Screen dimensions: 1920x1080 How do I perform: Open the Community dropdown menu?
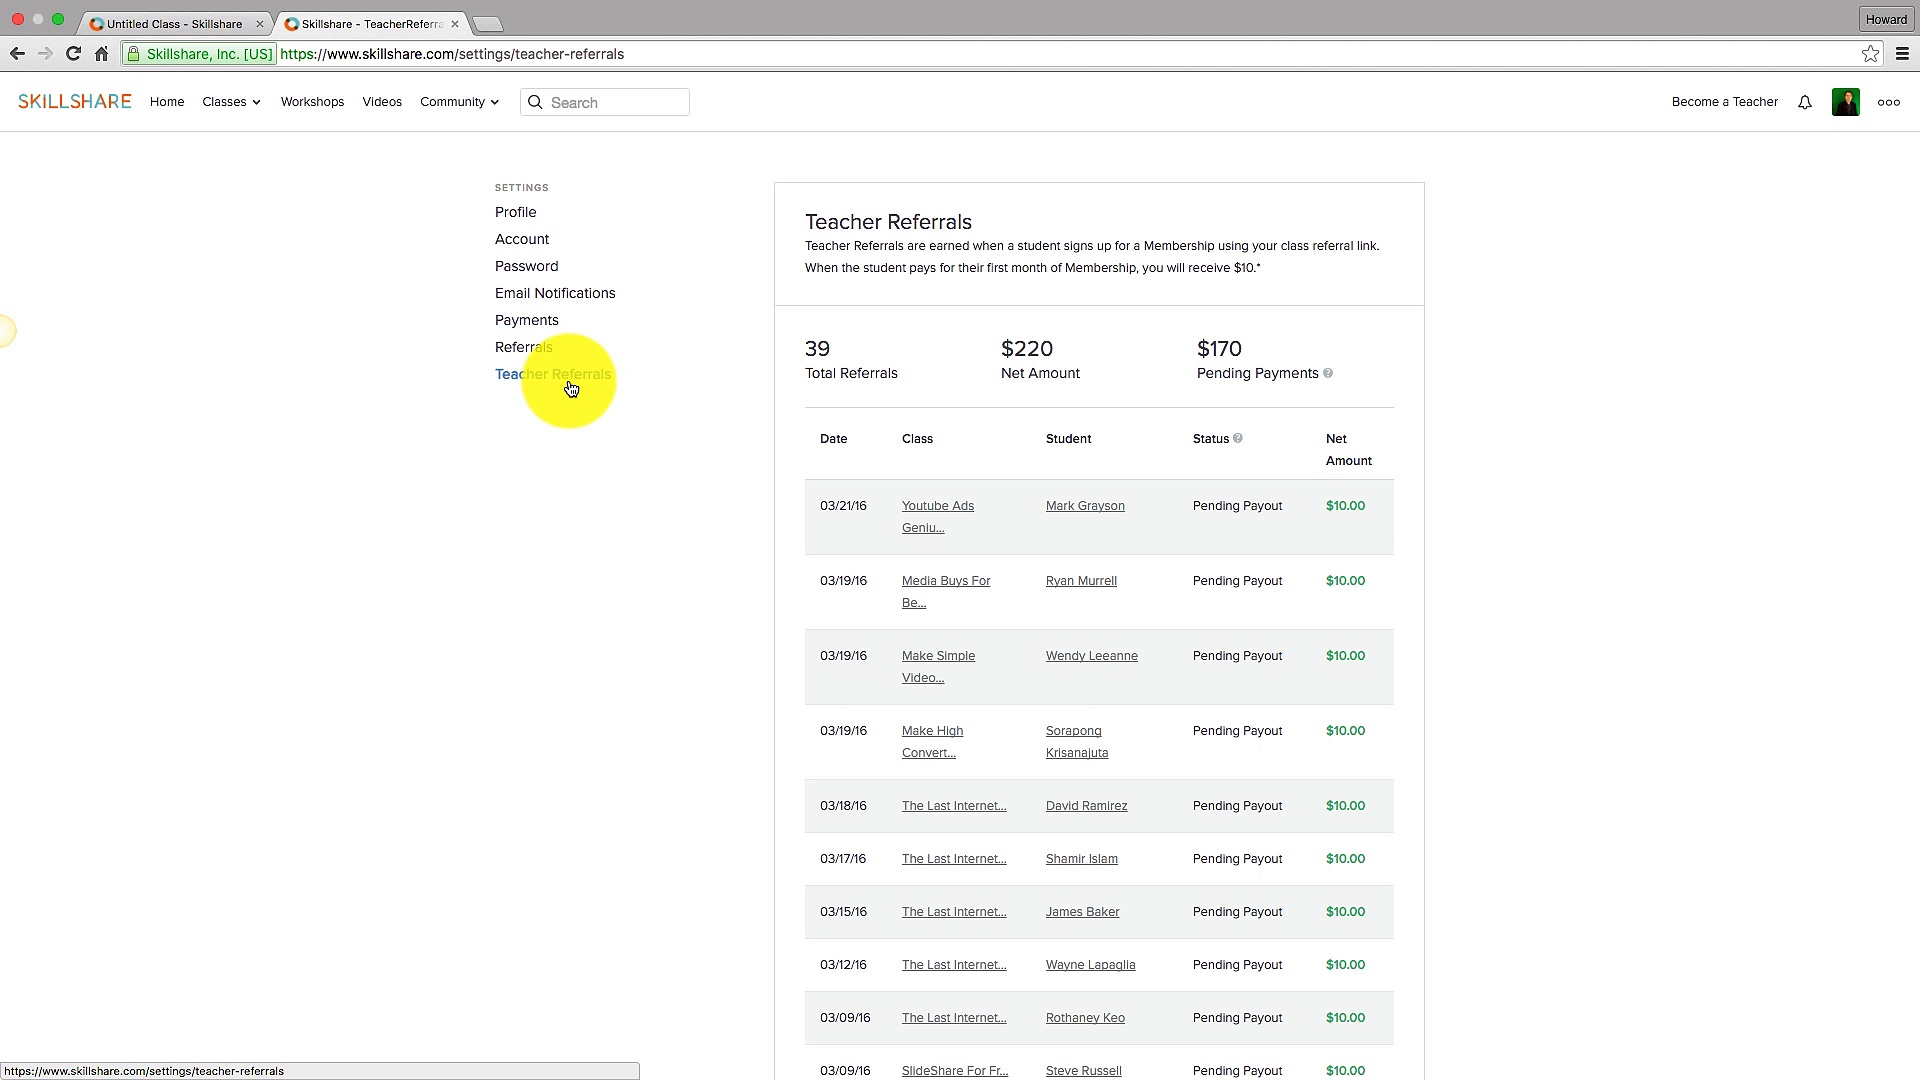pyautogui.click(x=458, y=101)
